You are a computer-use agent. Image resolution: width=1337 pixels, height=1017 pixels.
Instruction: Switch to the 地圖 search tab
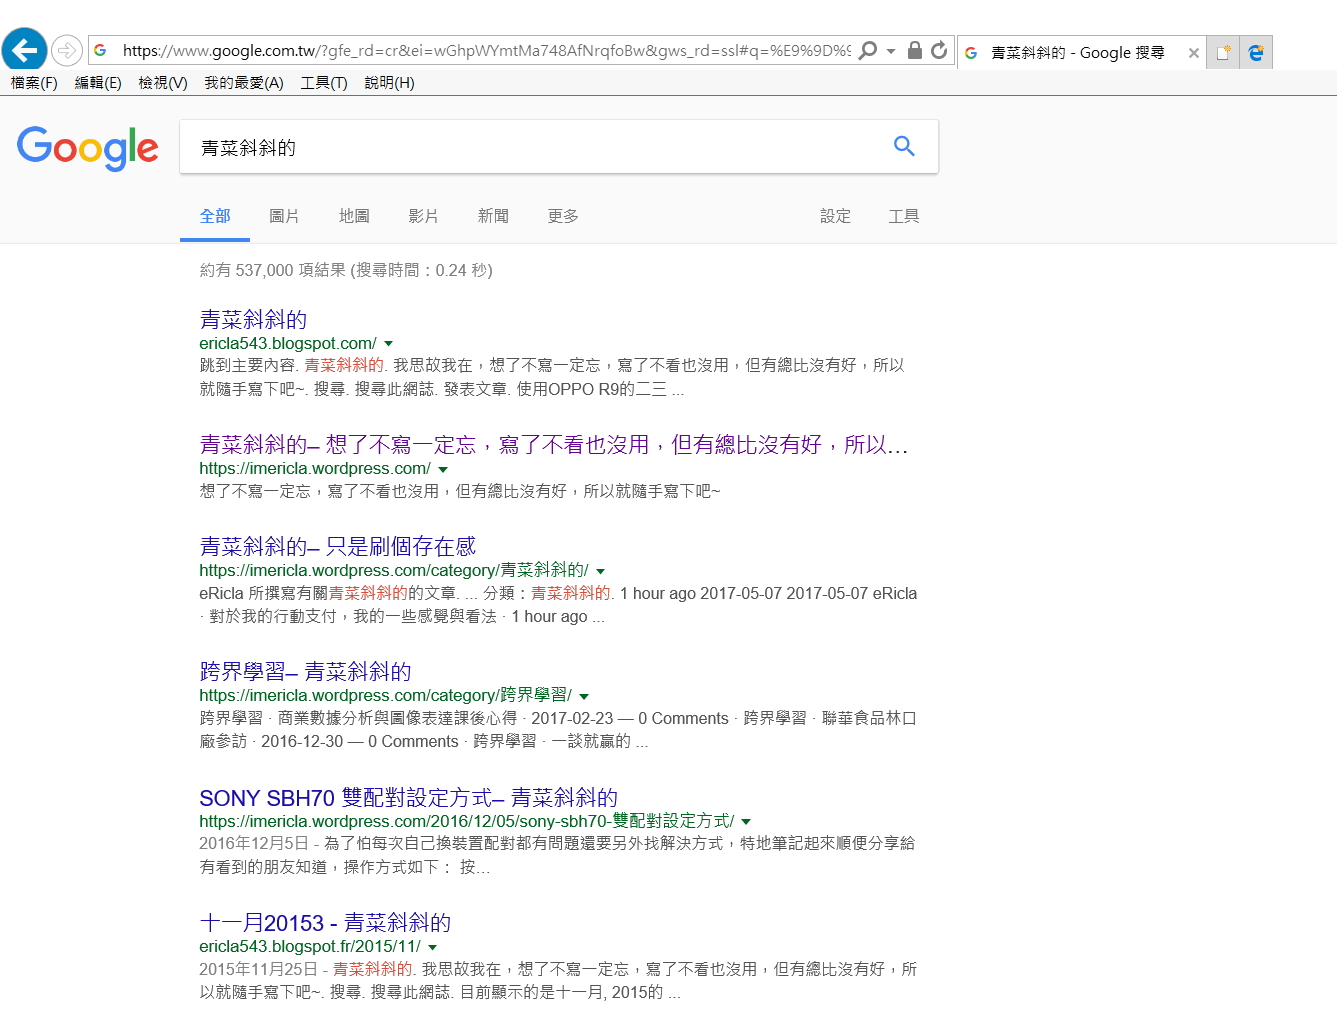pyautogui.click(x=354, y=216)
